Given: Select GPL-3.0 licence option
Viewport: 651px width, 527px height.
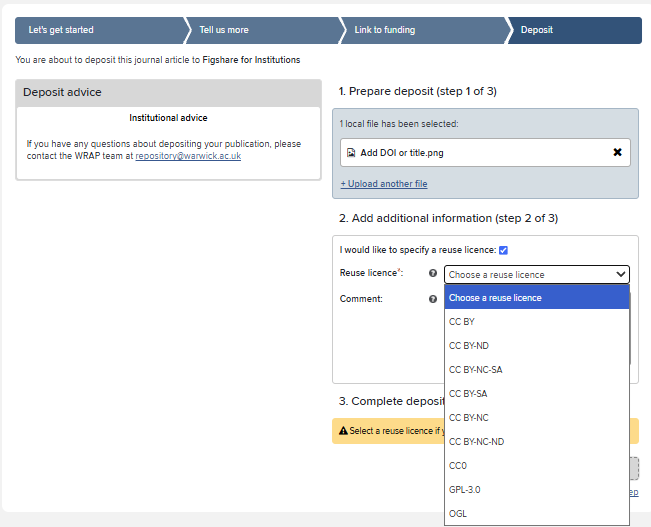Looking at the screenshot, I should point(537,490).
